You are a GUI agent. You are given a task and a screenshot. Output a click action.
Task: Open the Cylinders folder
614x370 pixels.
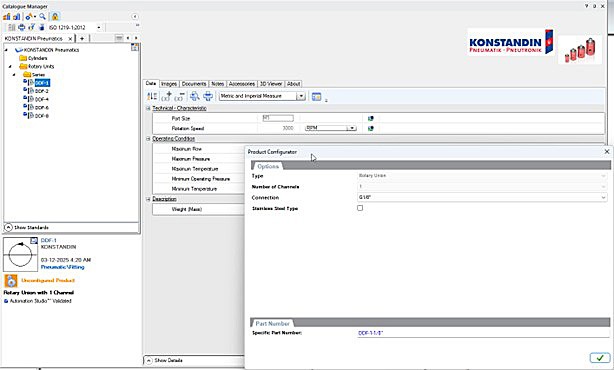click(34, 58)
